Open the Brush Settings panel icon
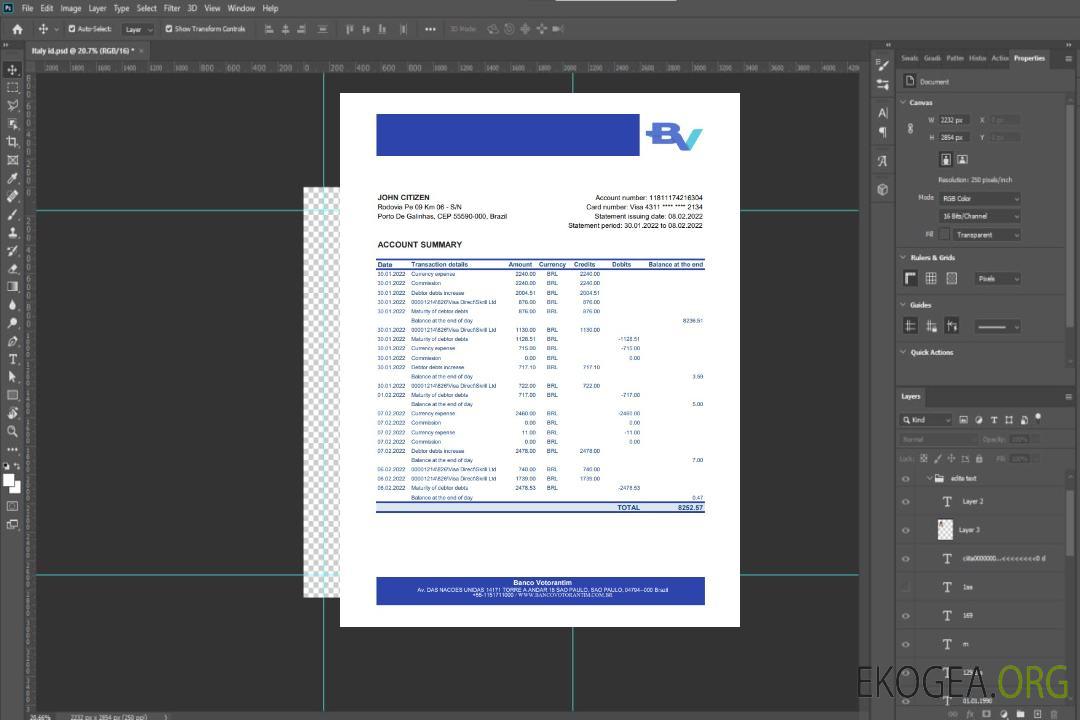The height and width of the screenshot is (720, 1080). tap(882, 65)
